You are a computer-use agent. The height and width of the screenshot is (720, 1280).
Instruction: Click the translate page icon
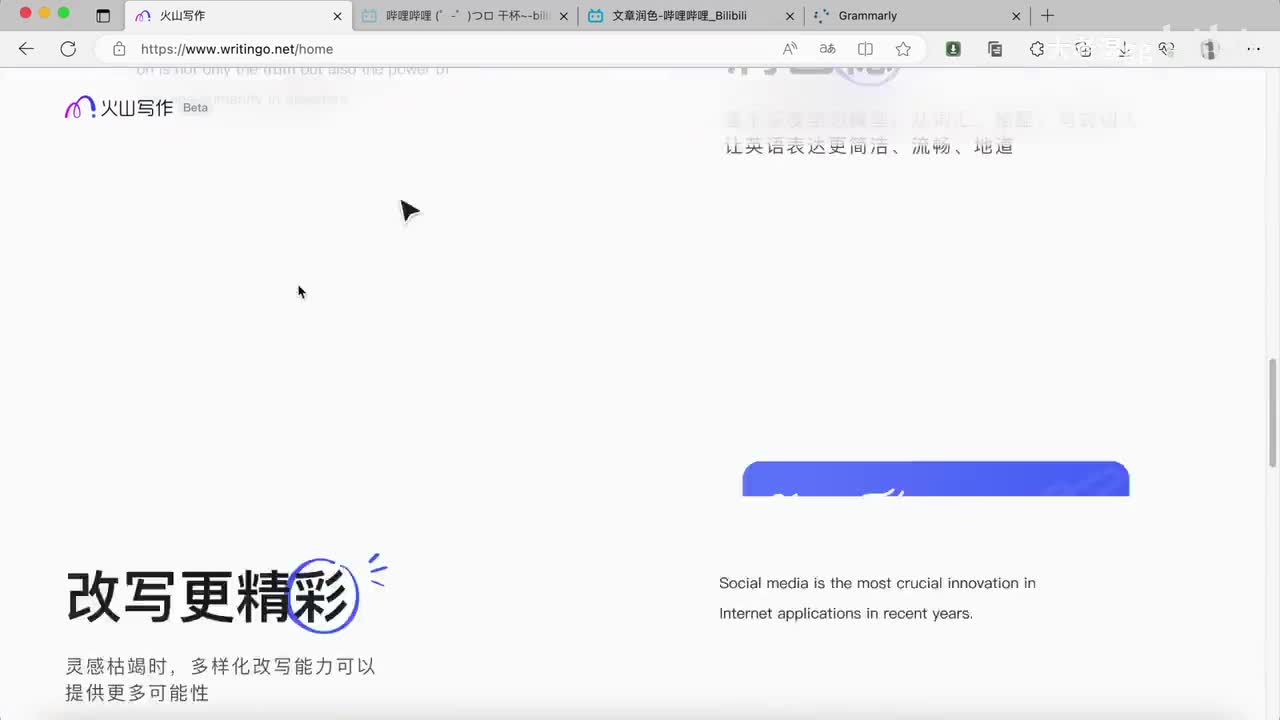pyautogui.click(x=827, y=49)
